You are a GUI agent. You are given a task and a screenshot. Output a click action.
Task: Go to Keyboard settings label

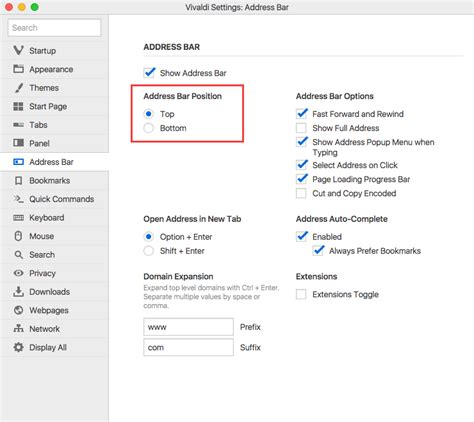click(x=47, y=218)
